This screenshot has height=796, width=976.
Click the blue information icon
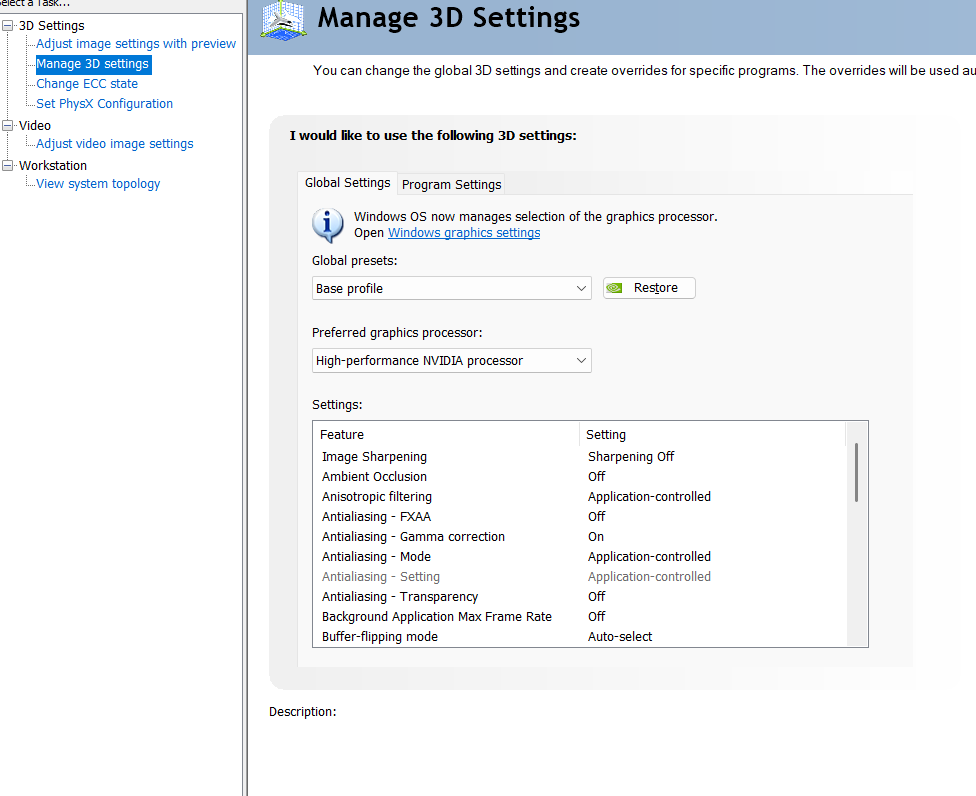(328, 225)
